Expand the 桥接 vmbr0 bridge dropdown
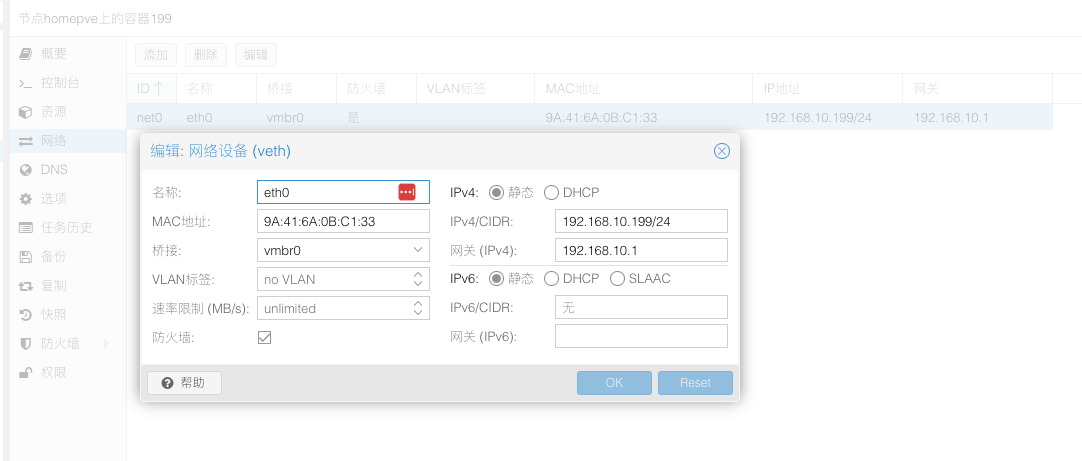1082x461 pixels. pyautogui.click(x=418, y=250)
